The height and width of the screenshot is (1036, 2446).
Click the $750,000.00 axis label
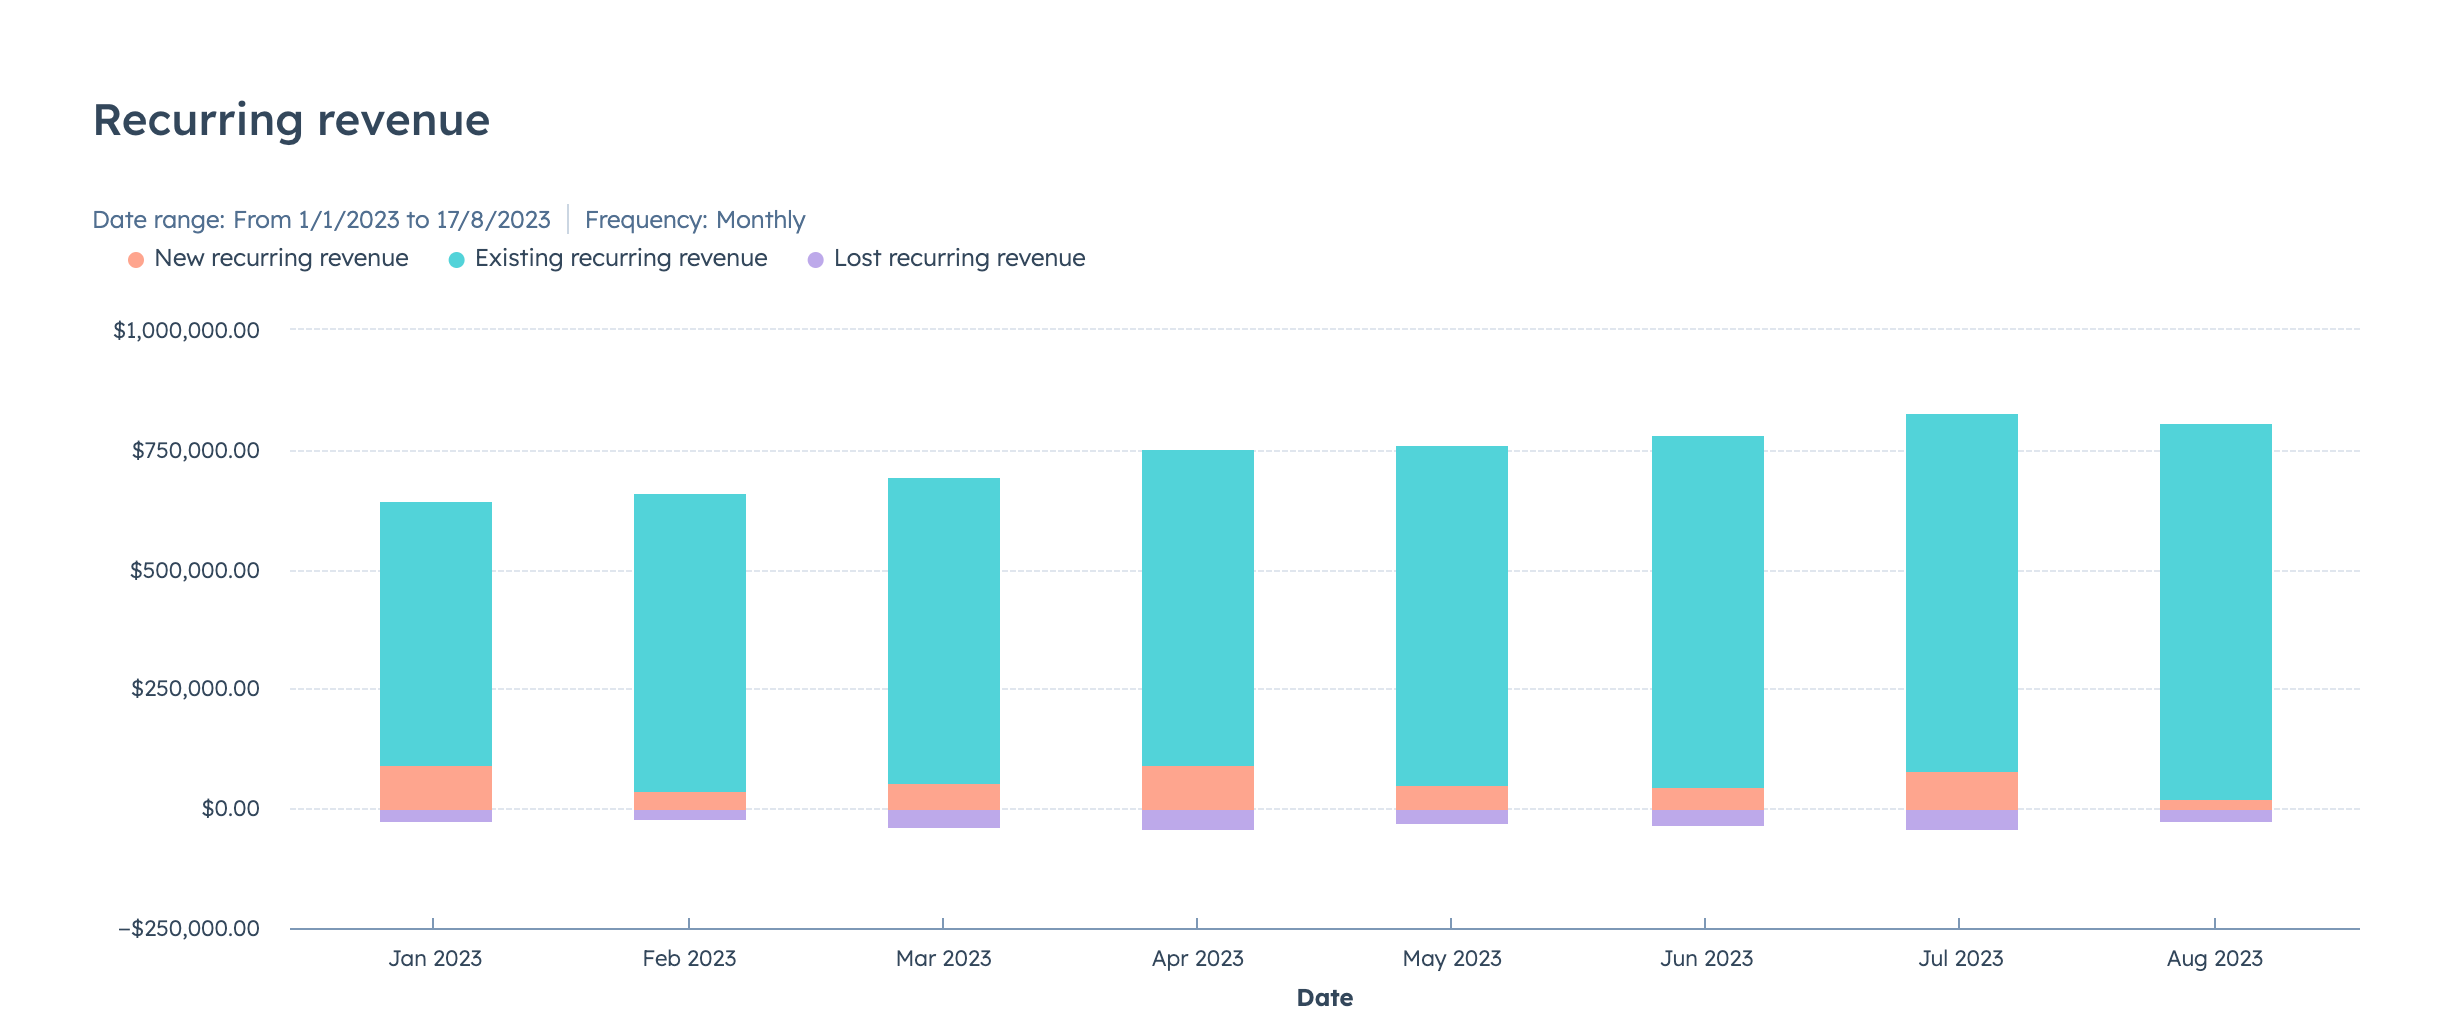(196, 450)
